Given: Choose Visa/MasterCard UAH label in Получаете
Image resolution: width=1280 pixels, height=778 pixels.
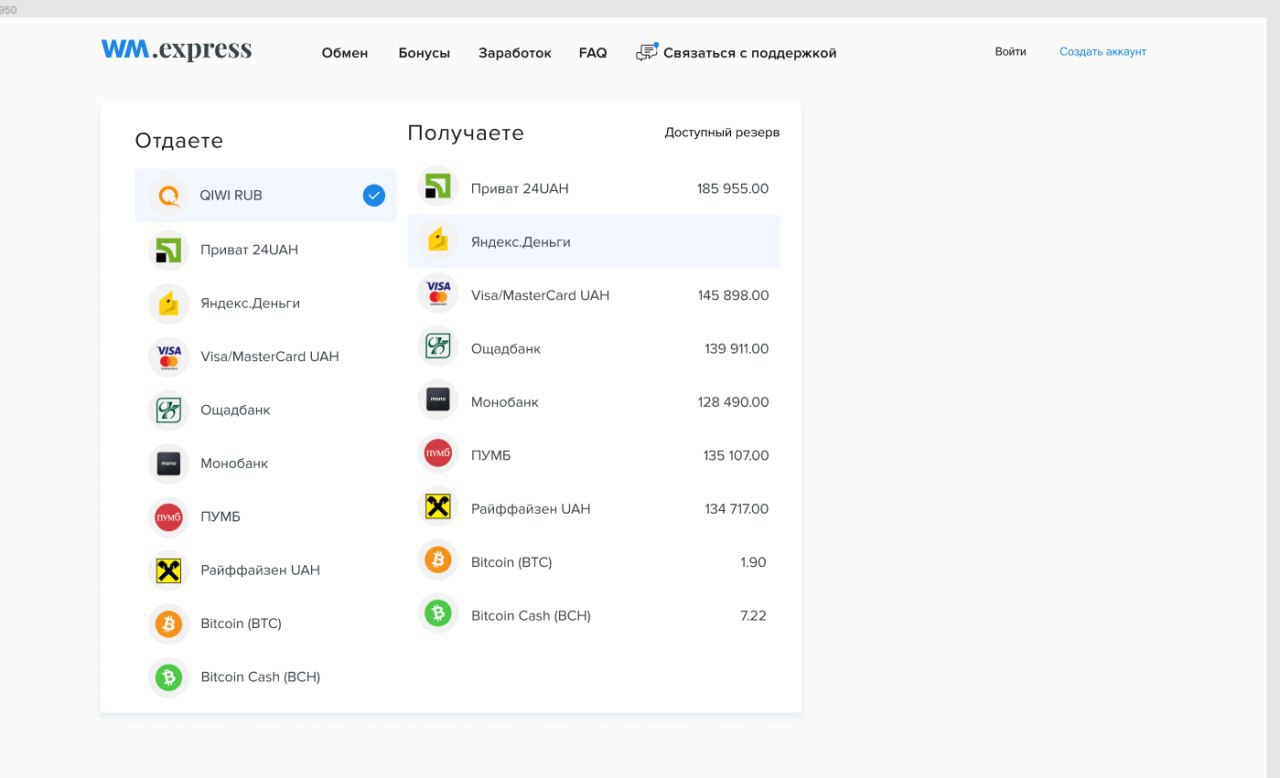Looking at the screenshot, I should 540,295.
